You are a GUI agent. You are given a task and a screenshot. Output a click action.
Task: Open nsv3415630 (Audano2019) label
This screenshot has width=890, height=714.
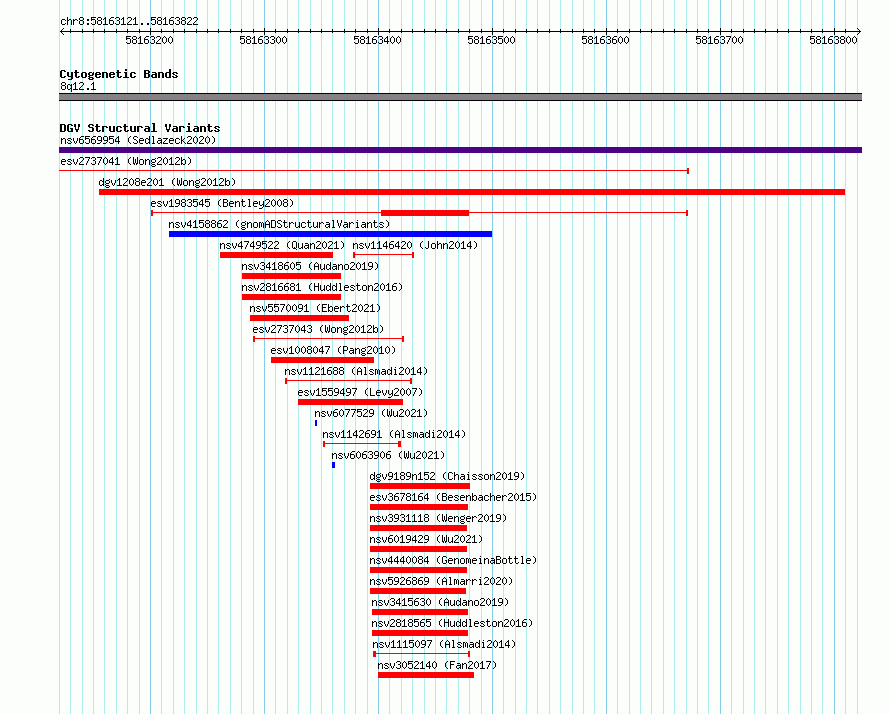pyautogui.click(x=440, y=602)
